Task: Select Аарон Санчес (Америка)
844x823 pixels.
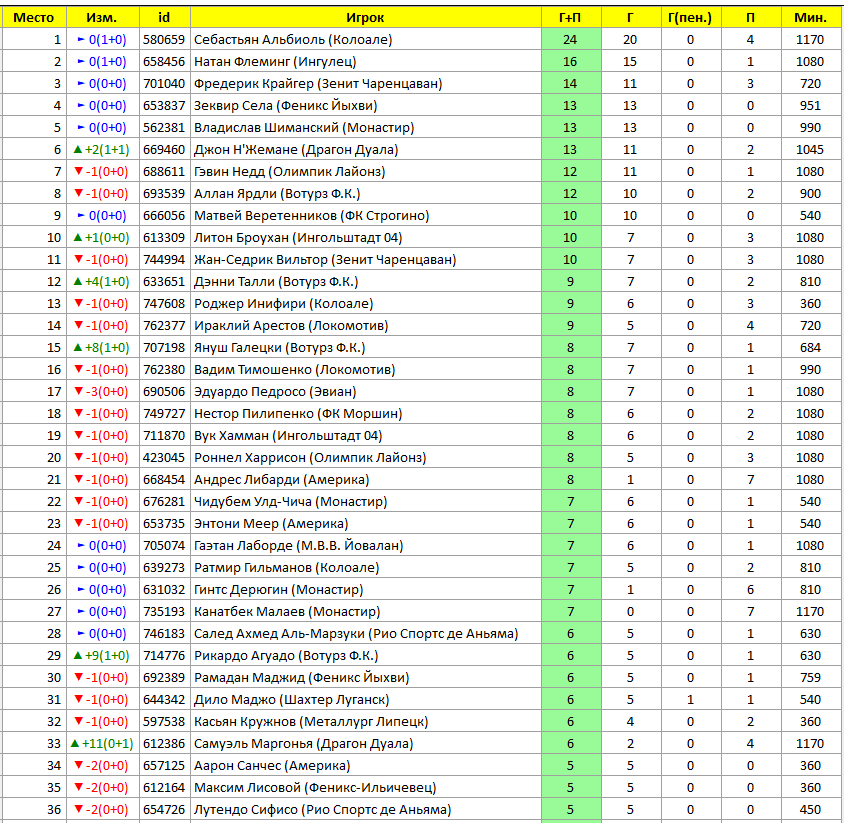Action: click(x=272, y=766)
